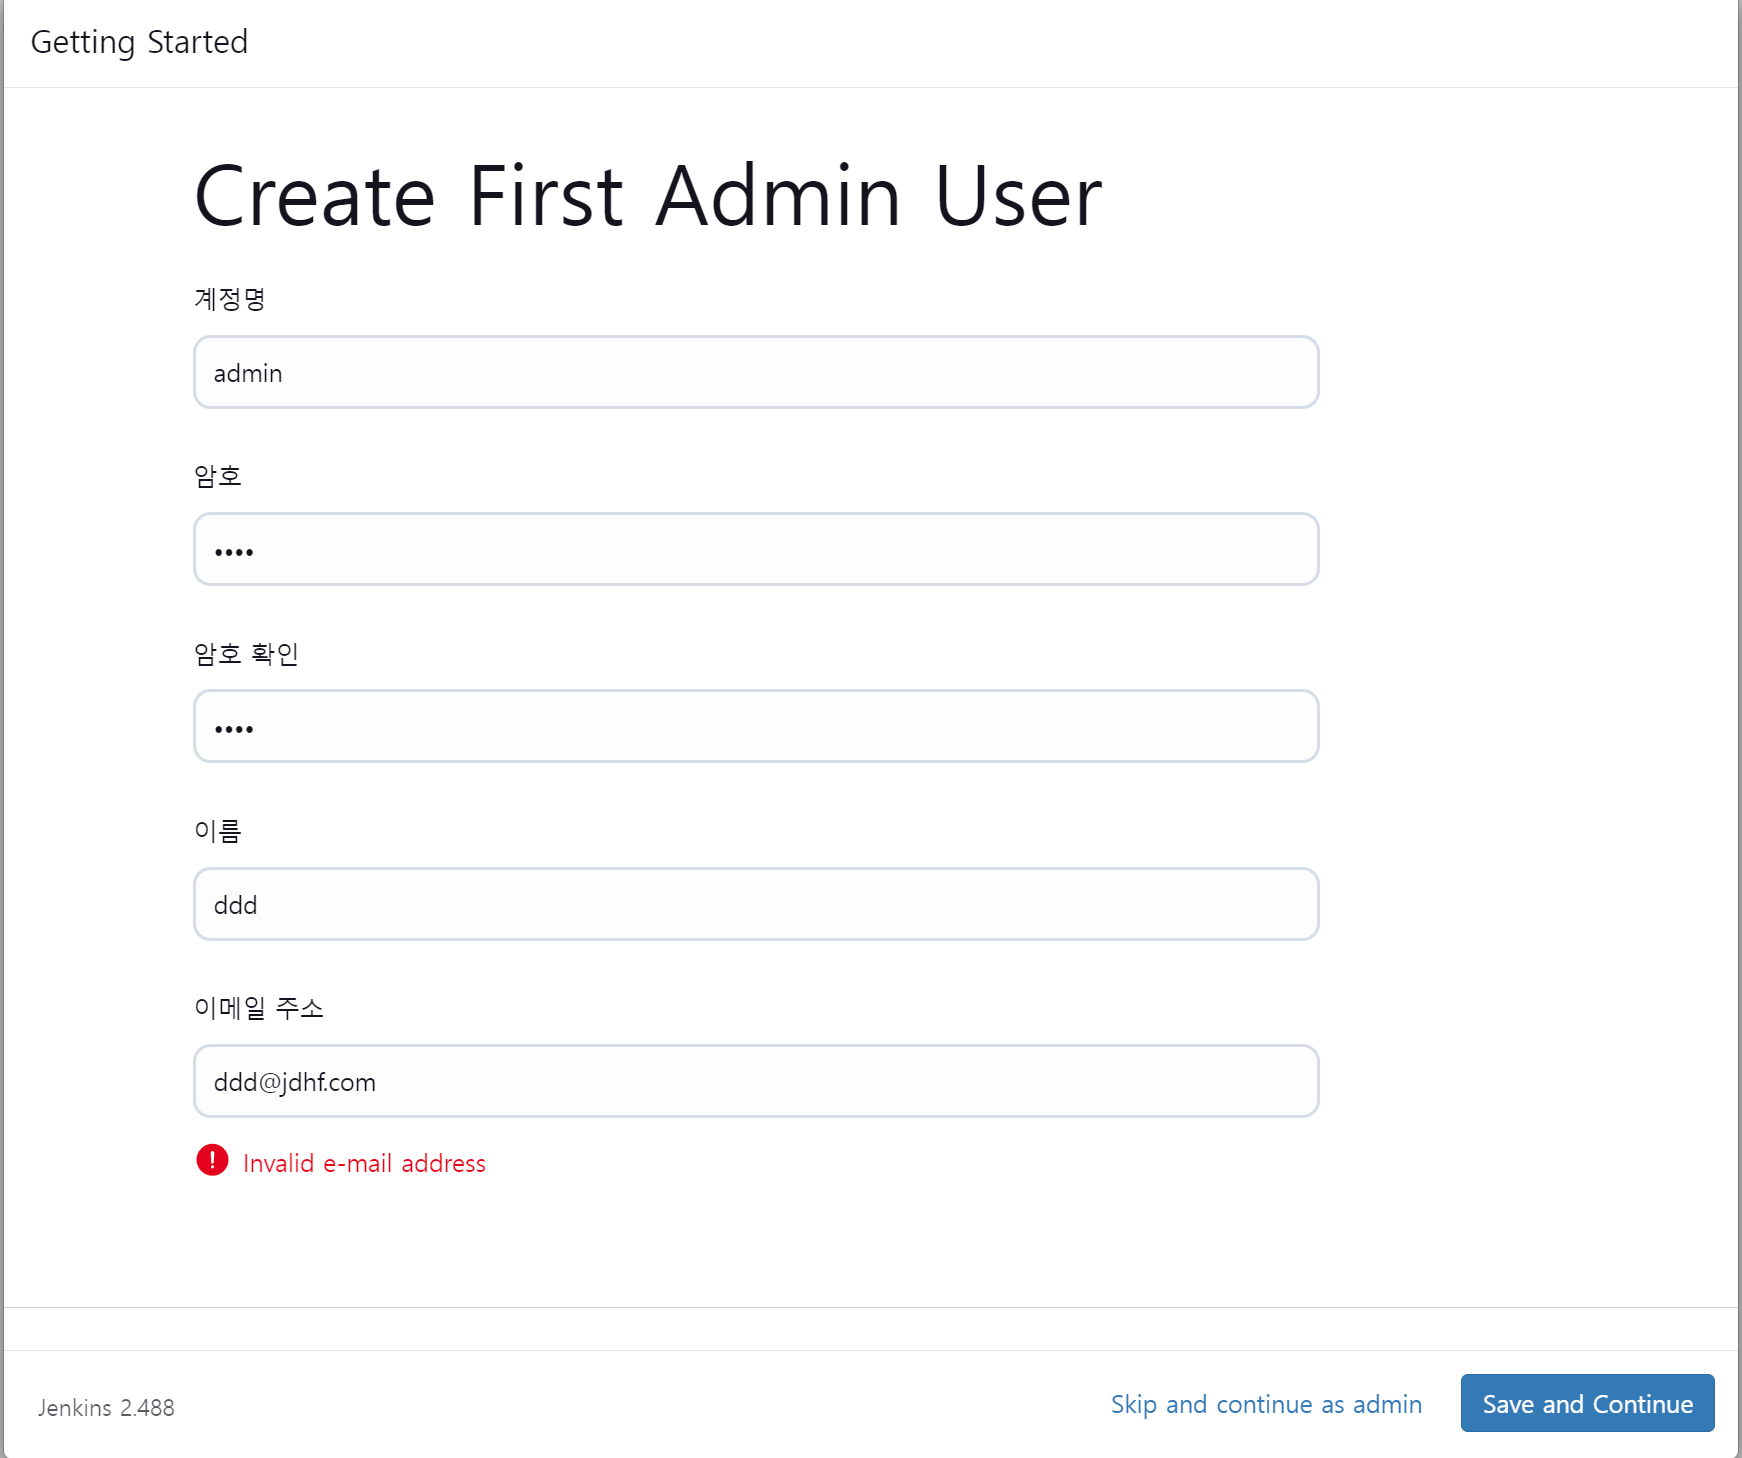The image size is (1742, 1458).
Task: Click the 이름 label
Action: coord(218,831)
